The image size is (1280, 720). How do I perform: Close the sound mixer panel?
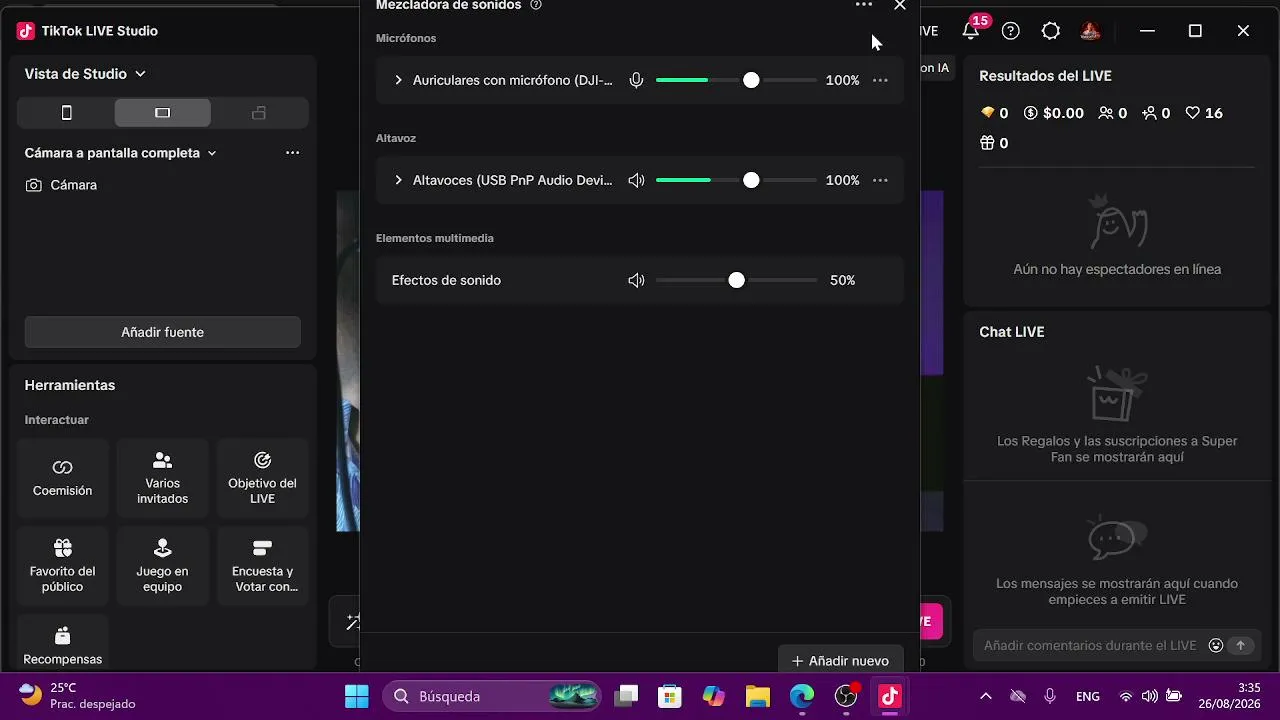(x=900, y=5)
